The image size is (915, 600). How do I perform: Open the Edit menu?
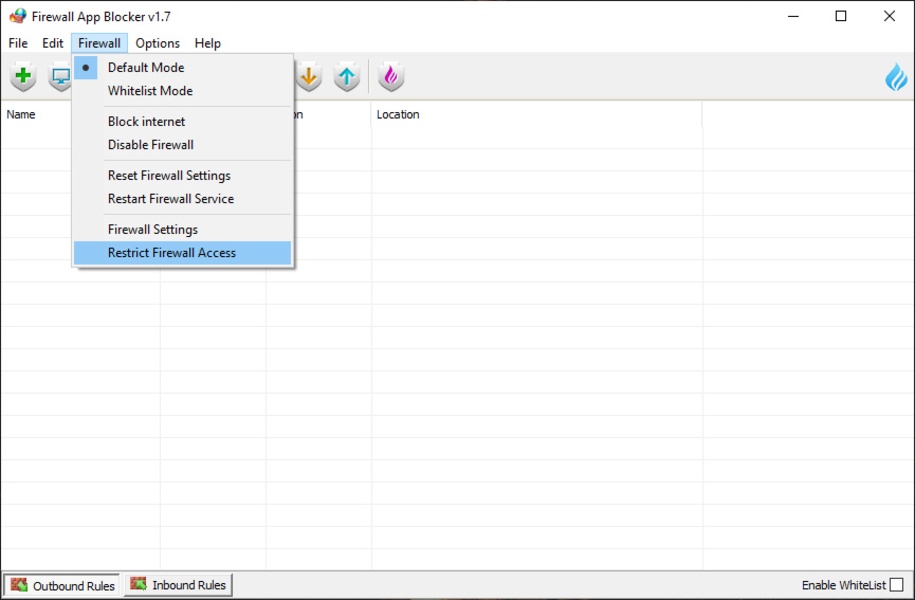[x=53, y=43]
